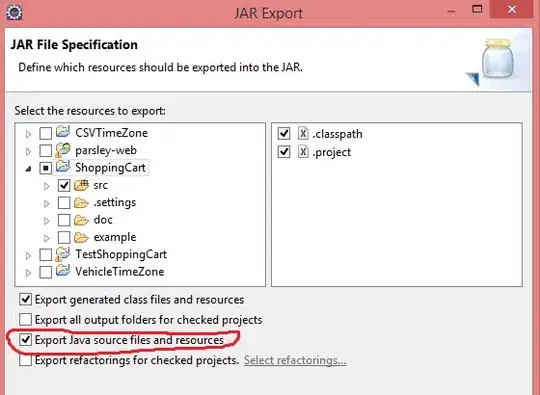The image size is (540, 395).
Task: Click the TestShoppingCart project icon
Action: pos(63,254)
